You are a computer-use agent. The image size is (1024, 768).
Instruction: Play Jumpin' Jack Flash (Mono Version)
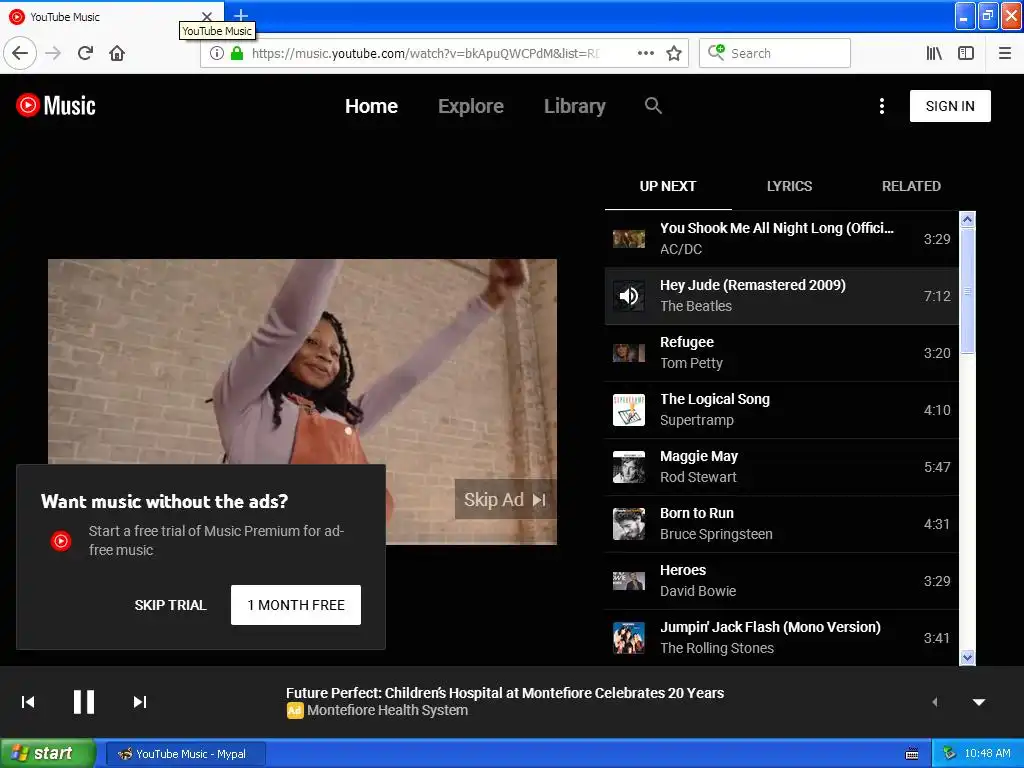(781, 637)
